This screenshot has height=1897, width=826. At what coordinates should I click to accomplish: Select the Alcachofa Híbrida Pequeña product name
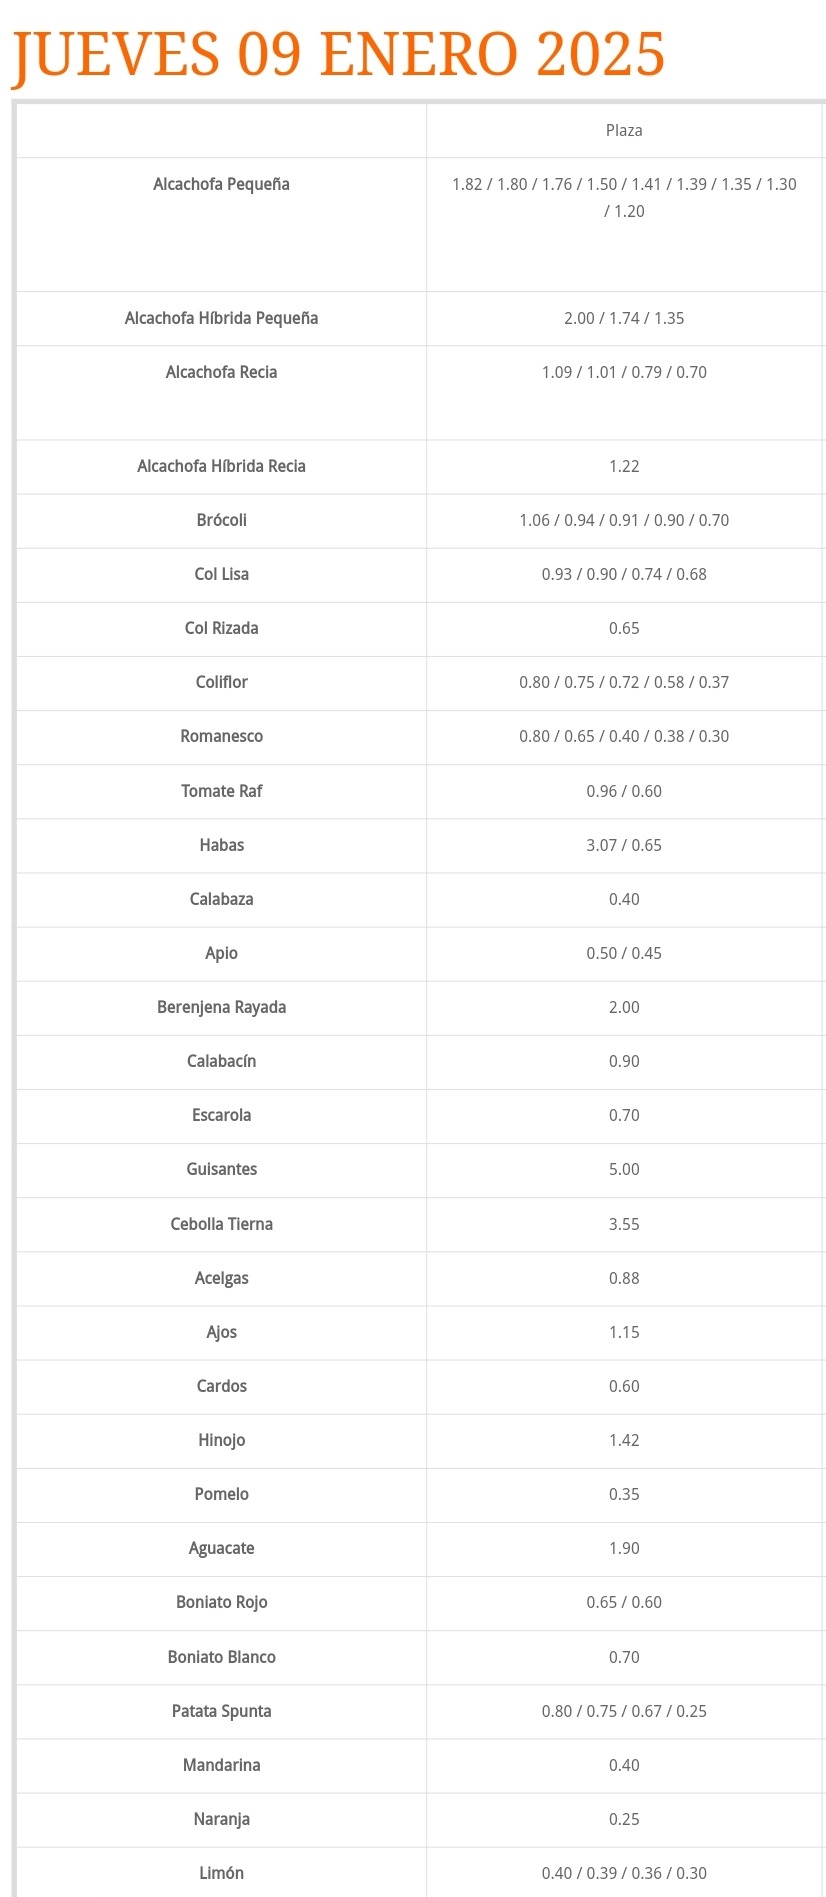coord(222,319)
